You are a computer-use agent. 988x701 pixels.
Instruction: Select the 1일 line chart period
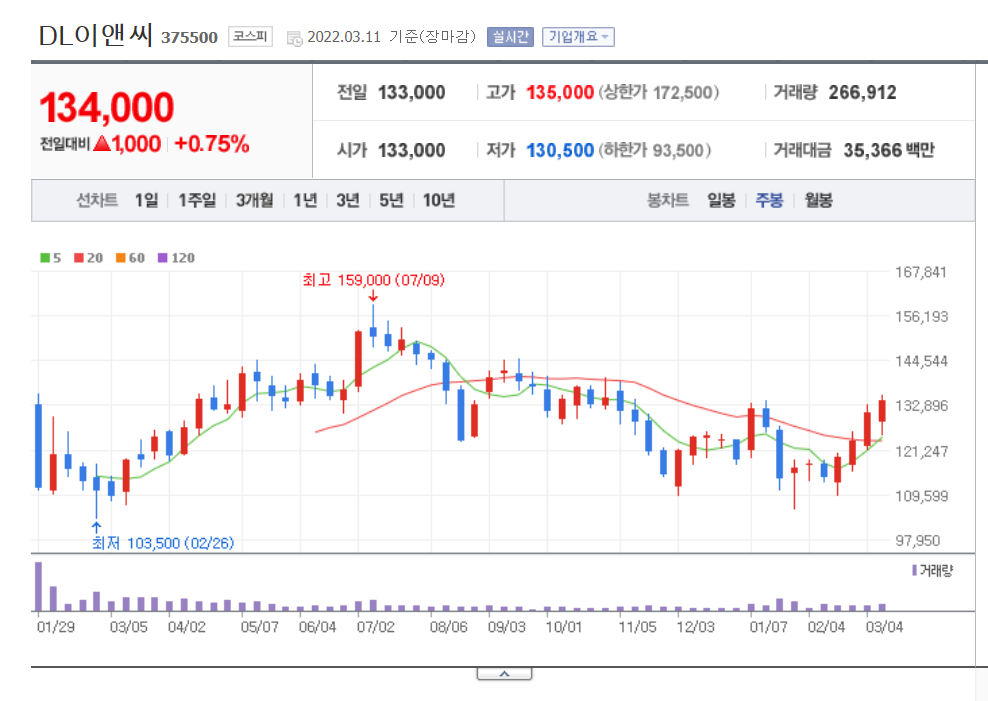(x=146, y=200)
